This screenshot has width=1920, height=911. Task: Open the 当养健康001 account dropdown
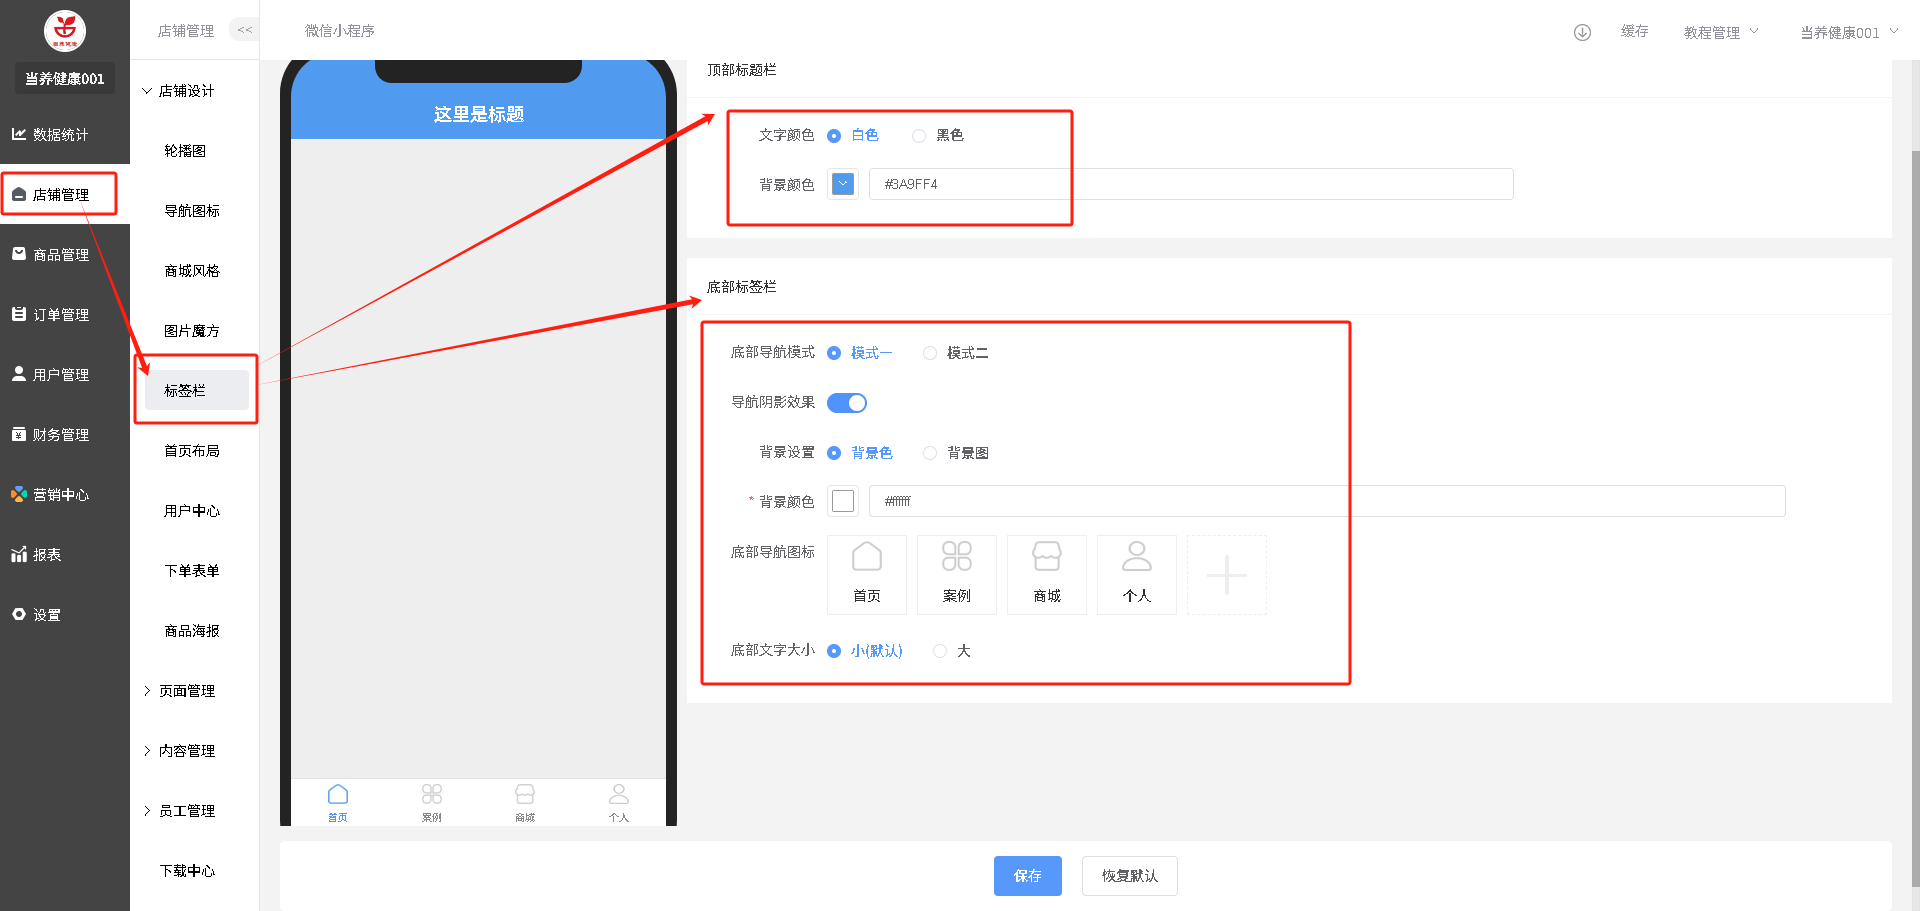(1848, 32)
